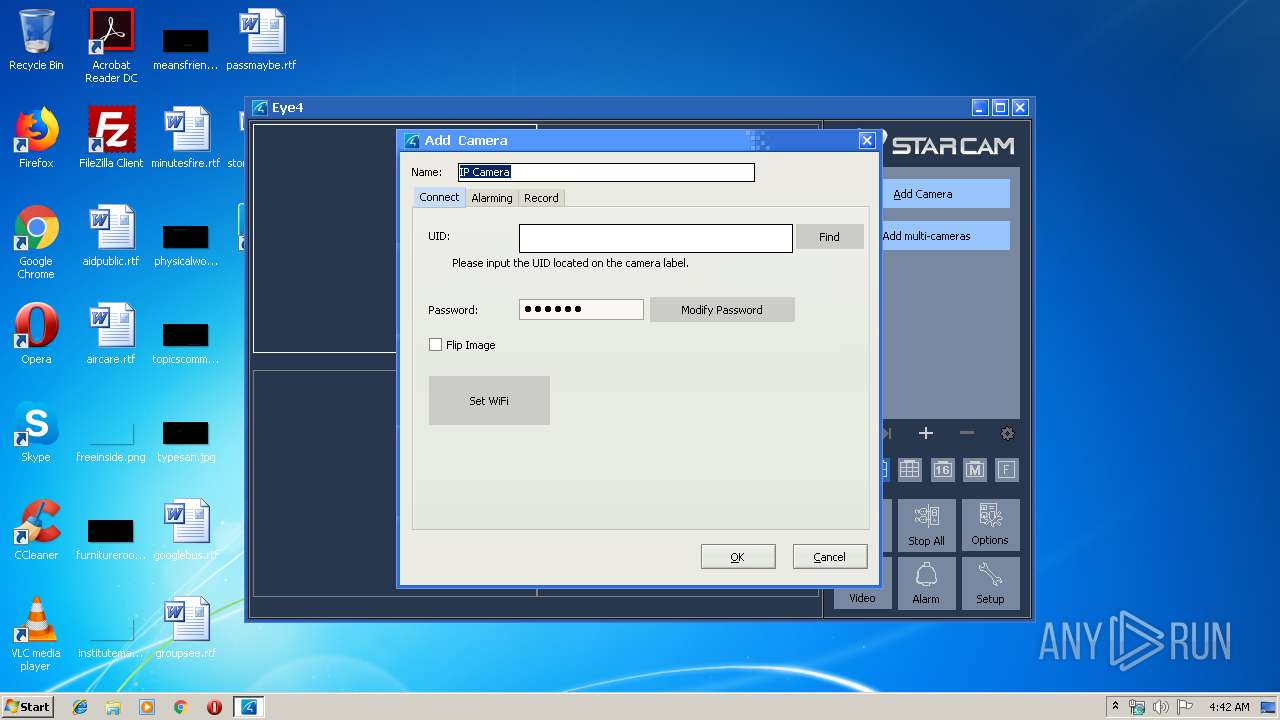
Task: Open groupsee.rtf desktop file
Action: tap(186, 628)
